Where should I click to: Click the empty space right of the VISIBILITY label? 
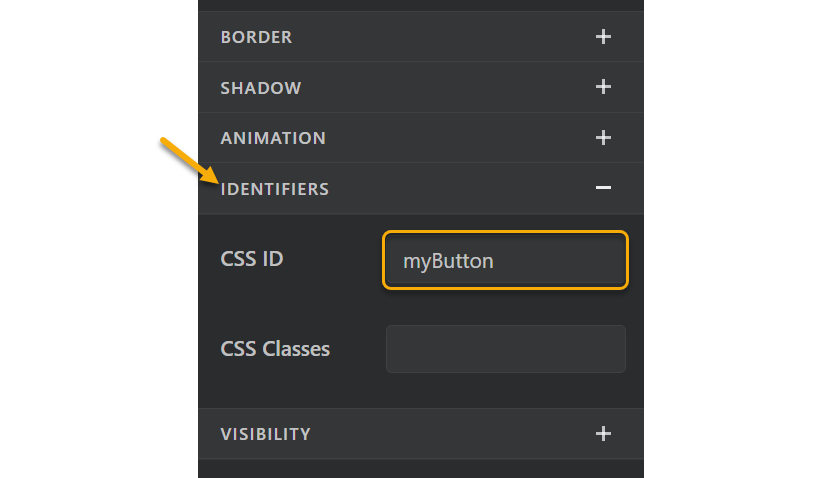pyautogui.click(x=450, y=434)
